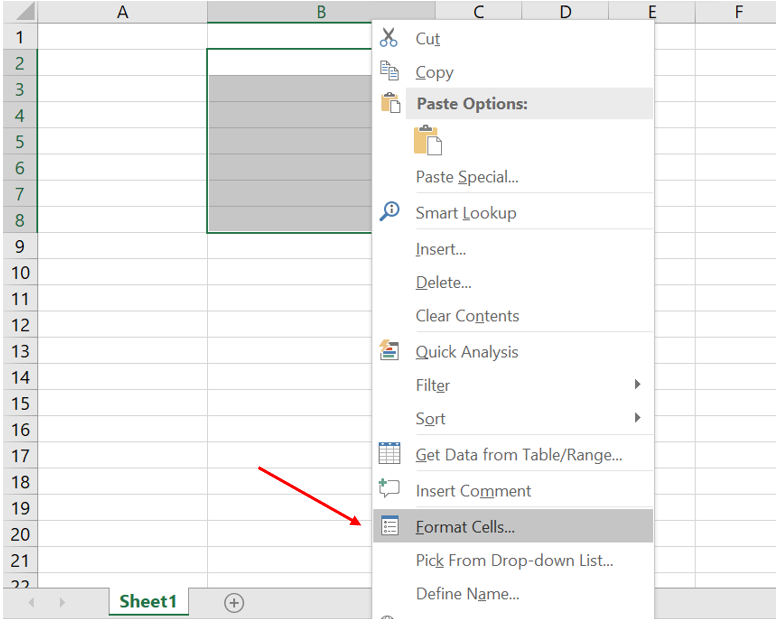Click the Smart Lookup magnifier icon
The image size is (783, 619).
click(390, 212)
